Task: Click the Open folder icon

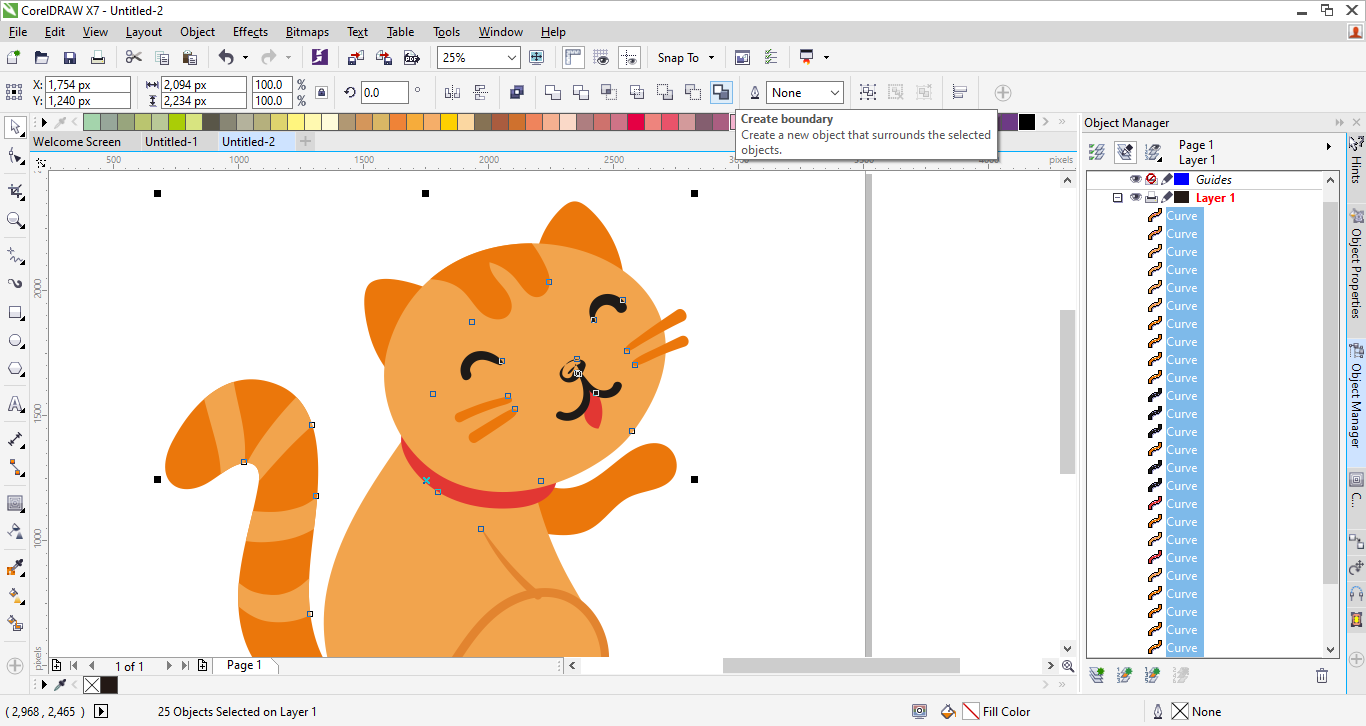Action: (x=41, y=58)
